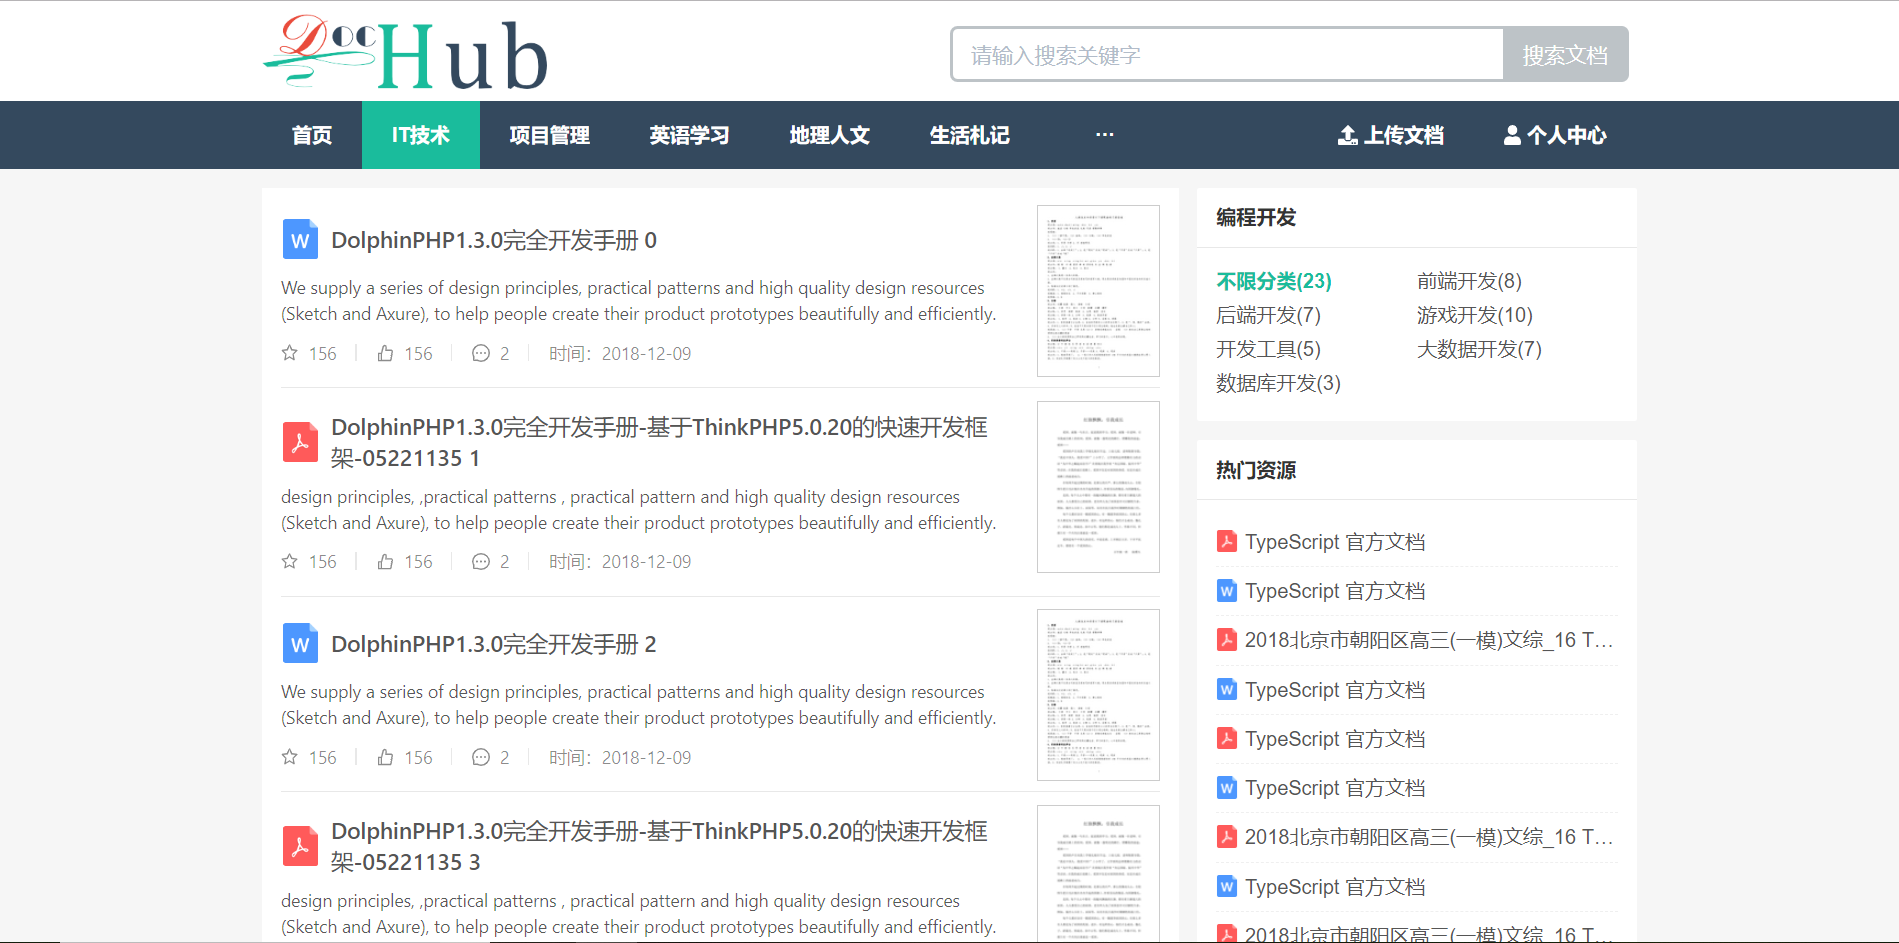The height and width of the screenshot is (943, 1899).
Task: Filter by 数据库开发(3) category
Action: tap(1278, 383)
